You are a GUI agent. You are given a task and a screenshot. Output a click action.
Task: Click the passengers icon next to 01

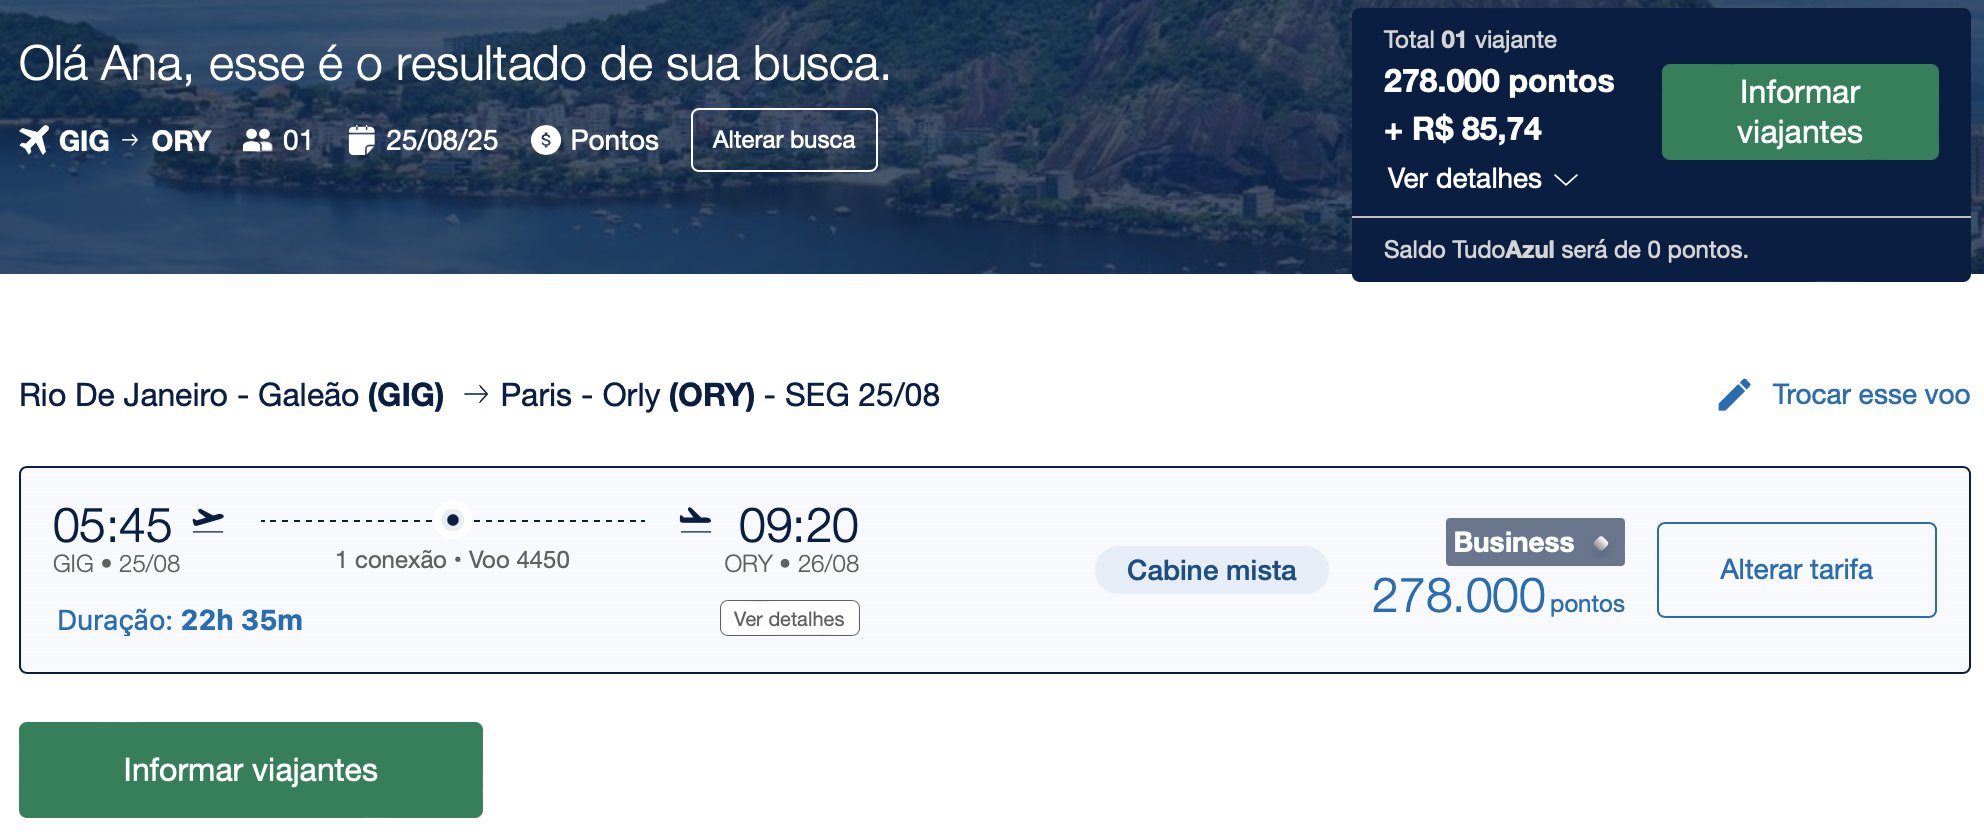(257, 140)
